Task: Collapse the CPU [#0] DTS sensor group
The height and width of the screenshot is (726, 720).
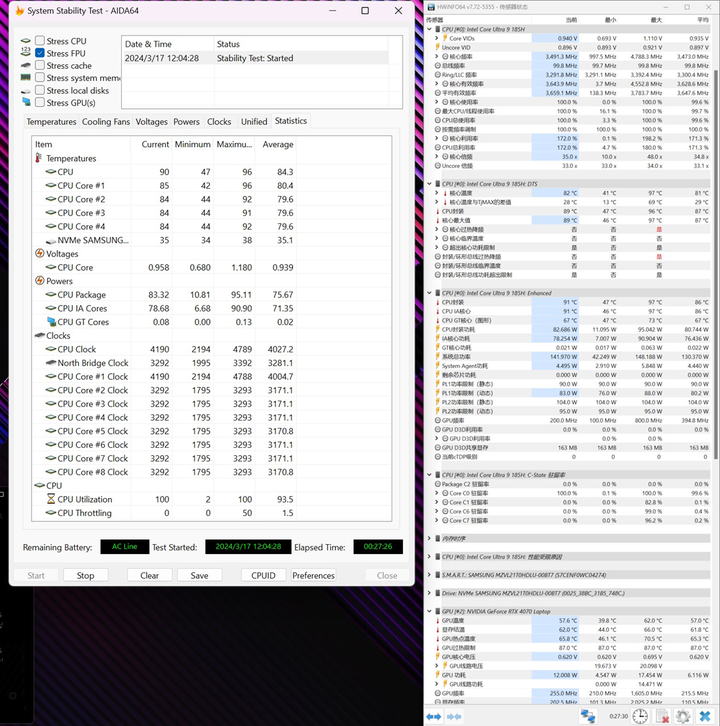Action: 429,184
